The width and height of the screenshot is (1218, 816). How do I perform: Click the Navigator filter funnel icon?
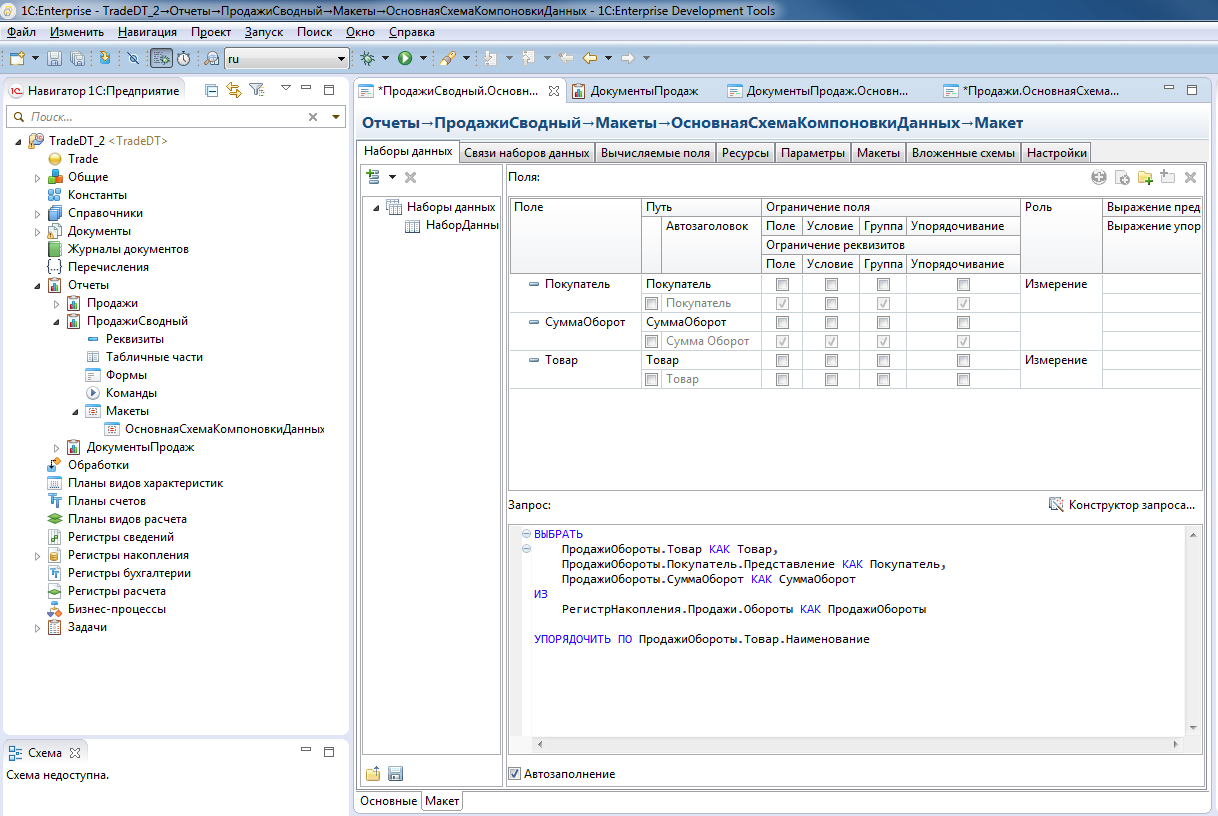coord(256,90)
